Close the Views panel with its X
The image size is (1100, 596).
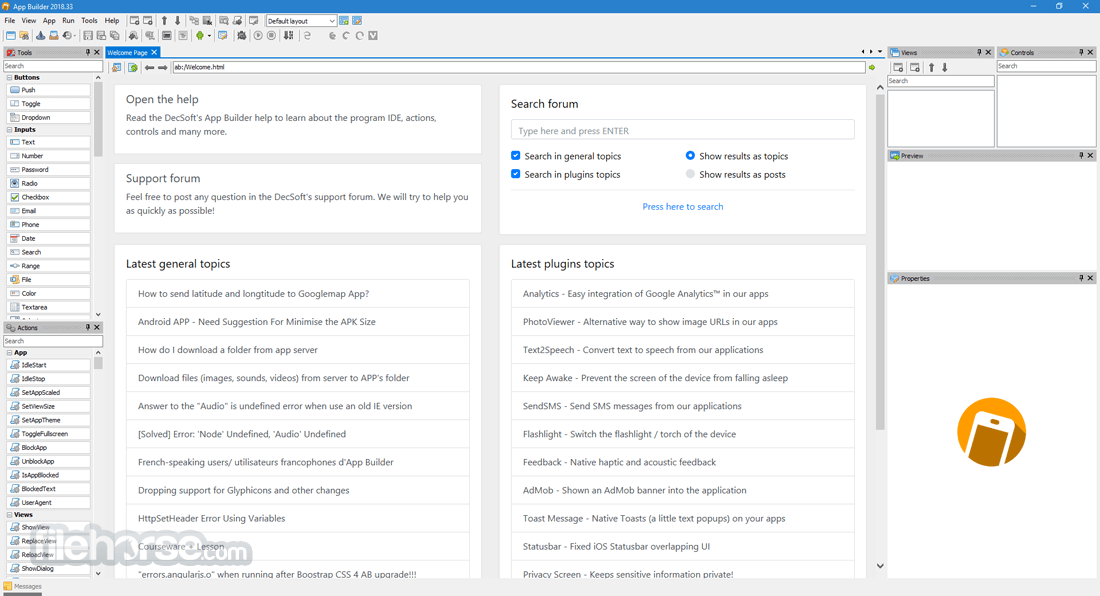tap(988, 53)
